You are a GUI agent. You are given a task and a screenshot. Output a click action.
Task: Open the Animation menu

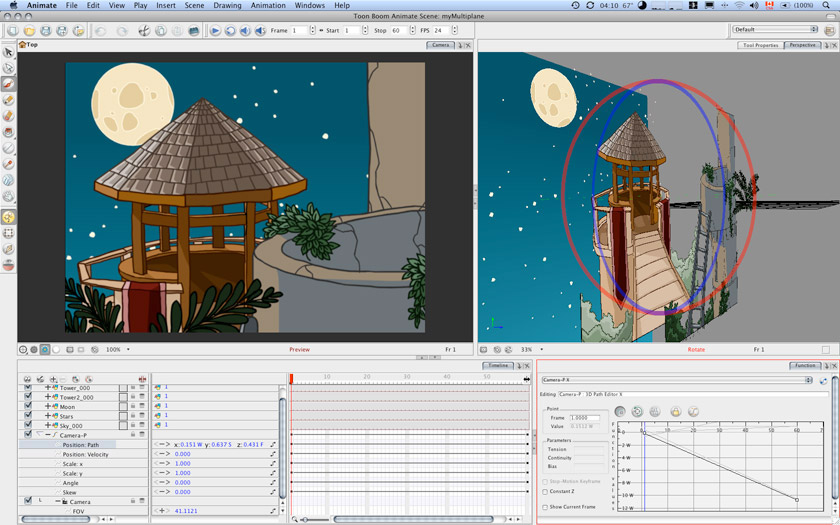[x=267, y=6]
